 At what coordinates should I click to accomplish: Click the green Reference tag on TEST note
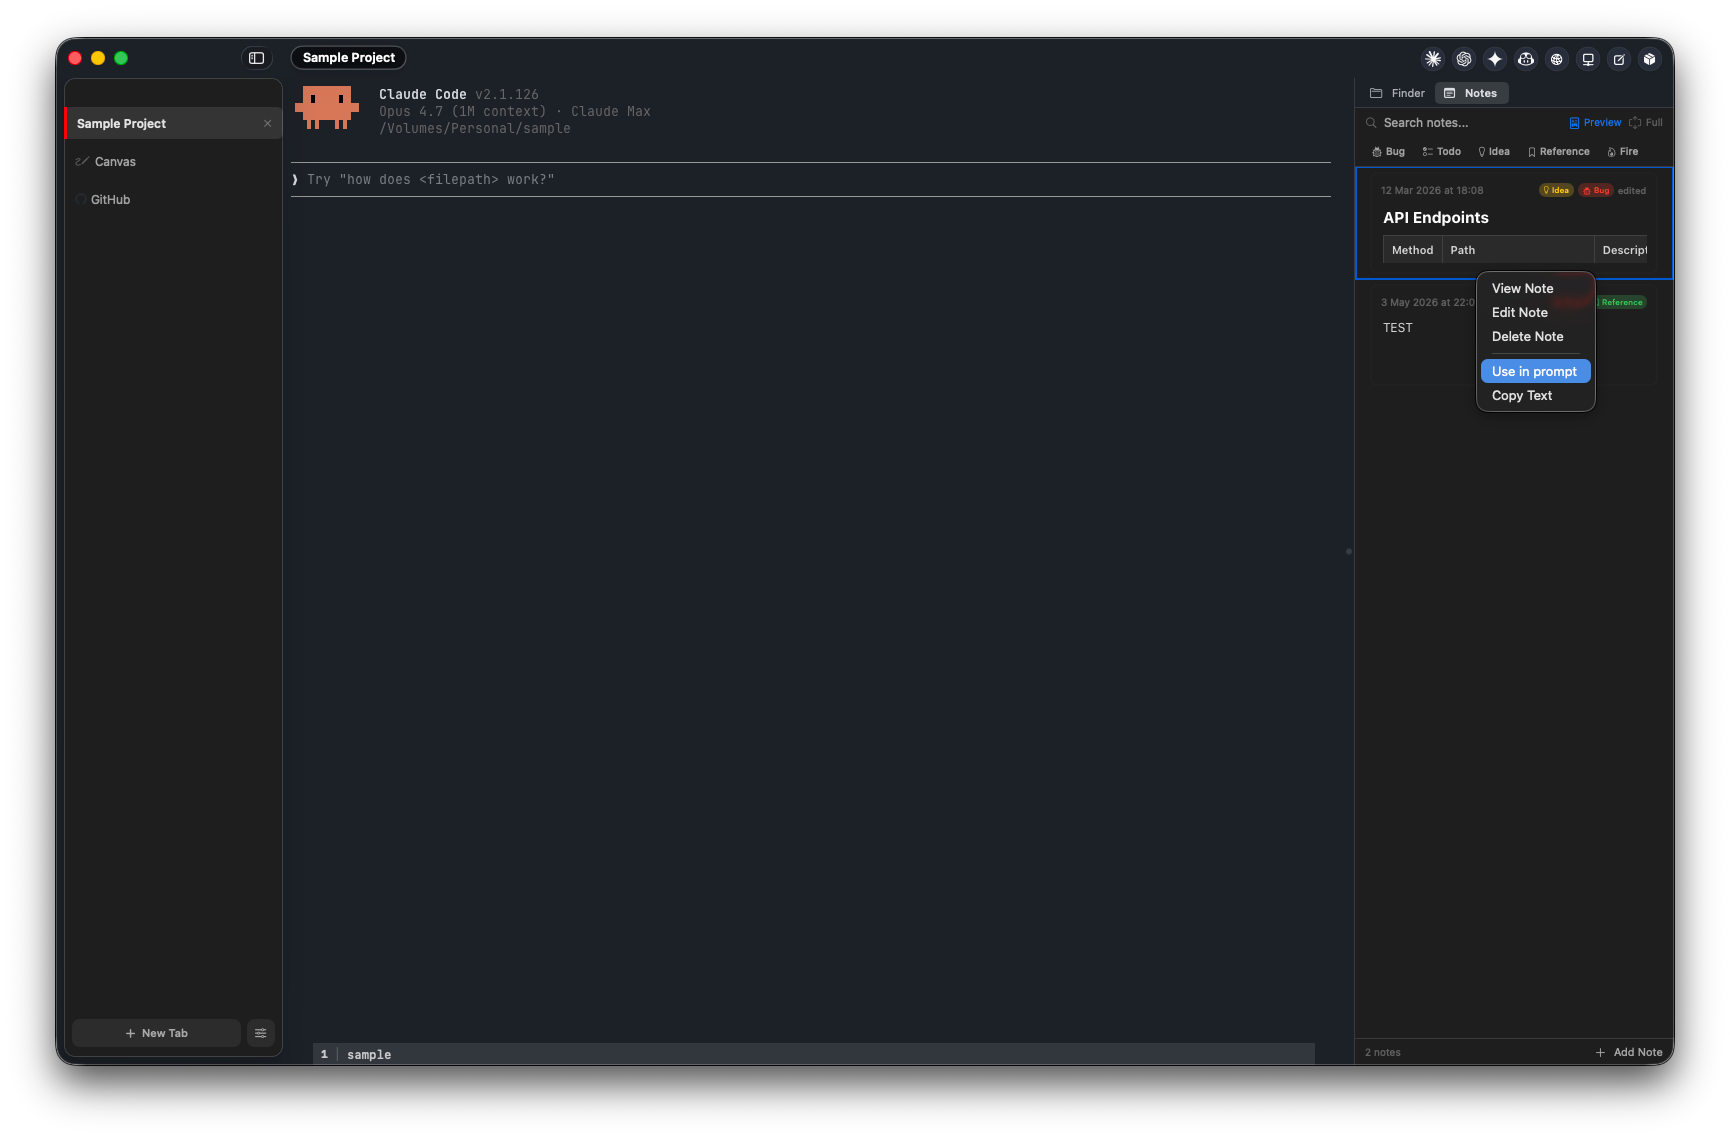1621,302
